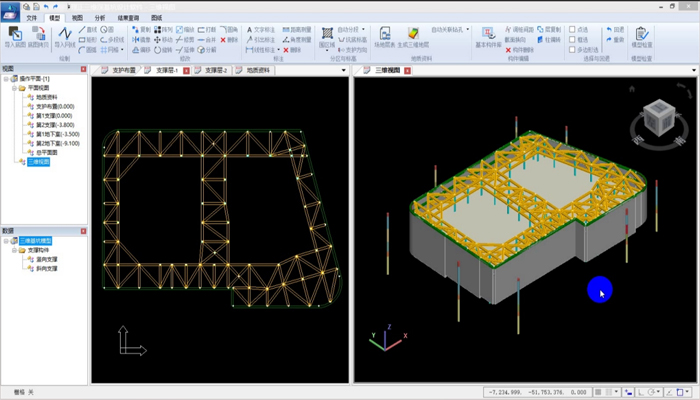
Task: Collapse the 平面视图 tree node
Action: click(13, 88)
